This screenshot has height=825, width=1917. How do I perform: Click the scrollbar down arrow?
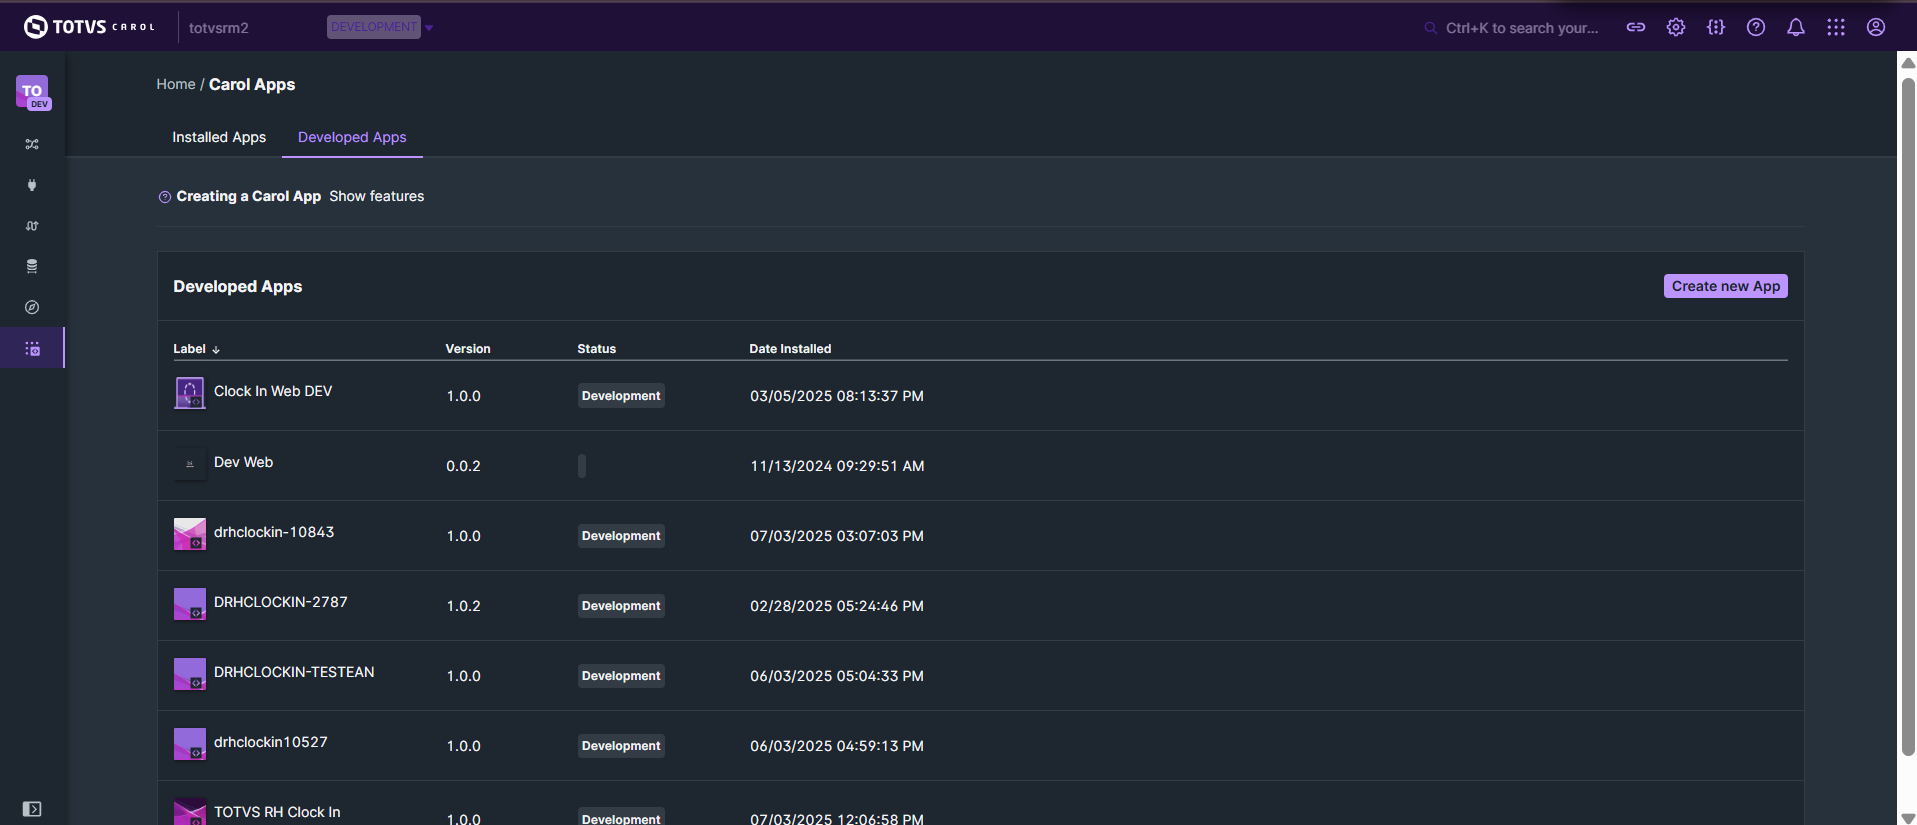pyautogui.click(x=1908, y=818)
